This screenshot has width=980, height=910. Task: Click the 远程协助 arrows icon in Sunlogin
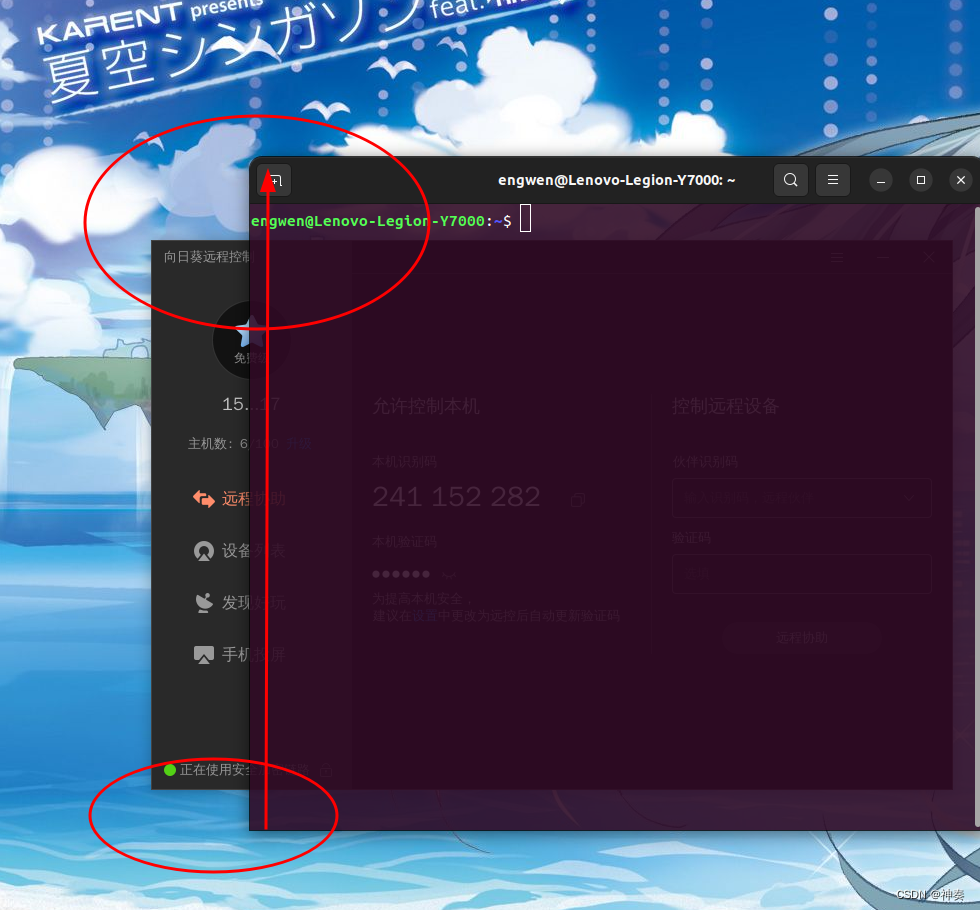click(x=204, y=498)
